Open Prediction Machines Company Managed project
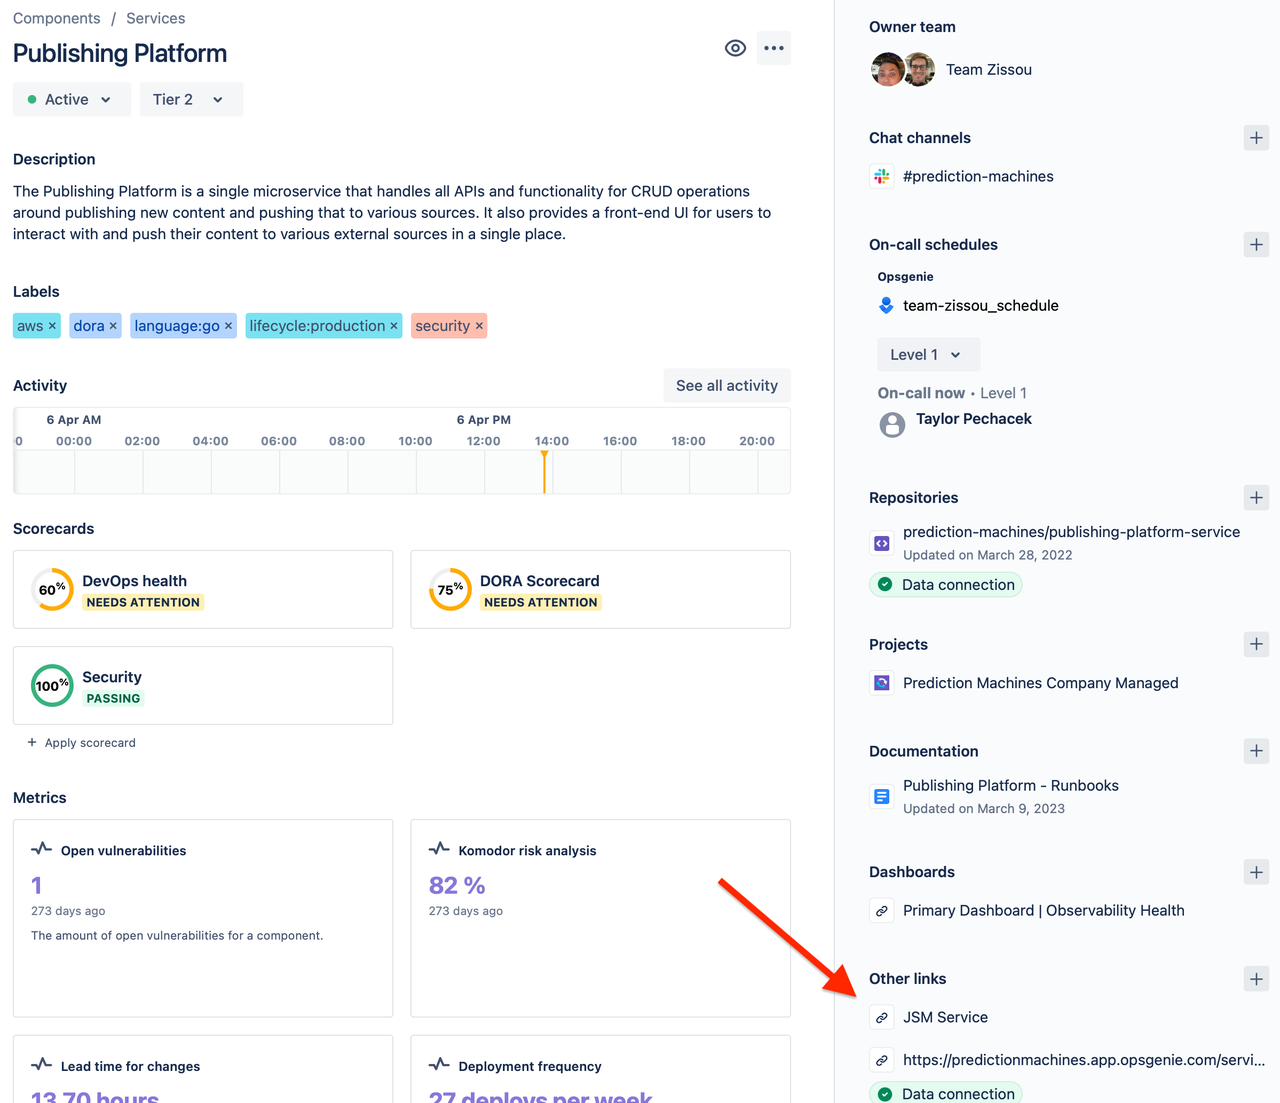 coord(1040,684)
